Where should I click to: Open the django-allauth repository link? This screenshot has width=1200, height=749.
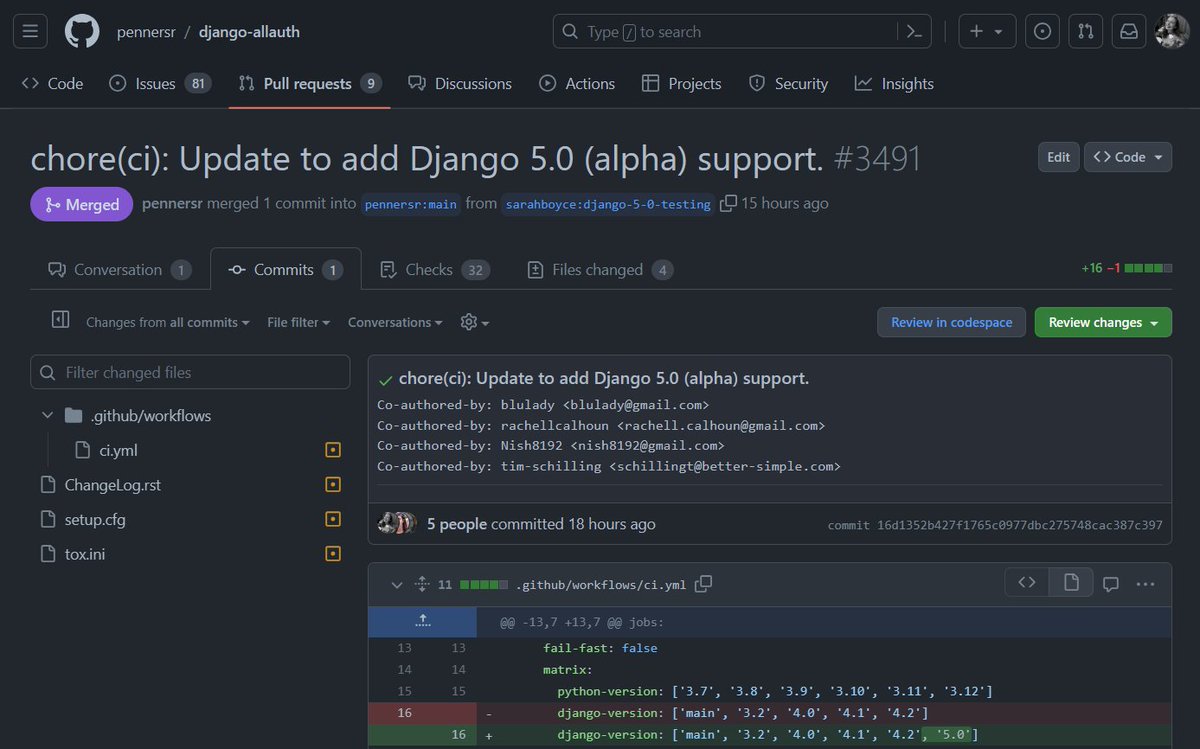click(249, 32)
